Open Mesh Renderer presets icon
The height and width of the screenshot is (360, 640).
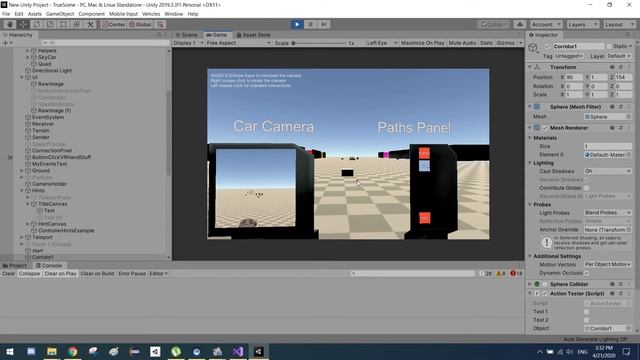pyautogui.click(x=621, y=128)
